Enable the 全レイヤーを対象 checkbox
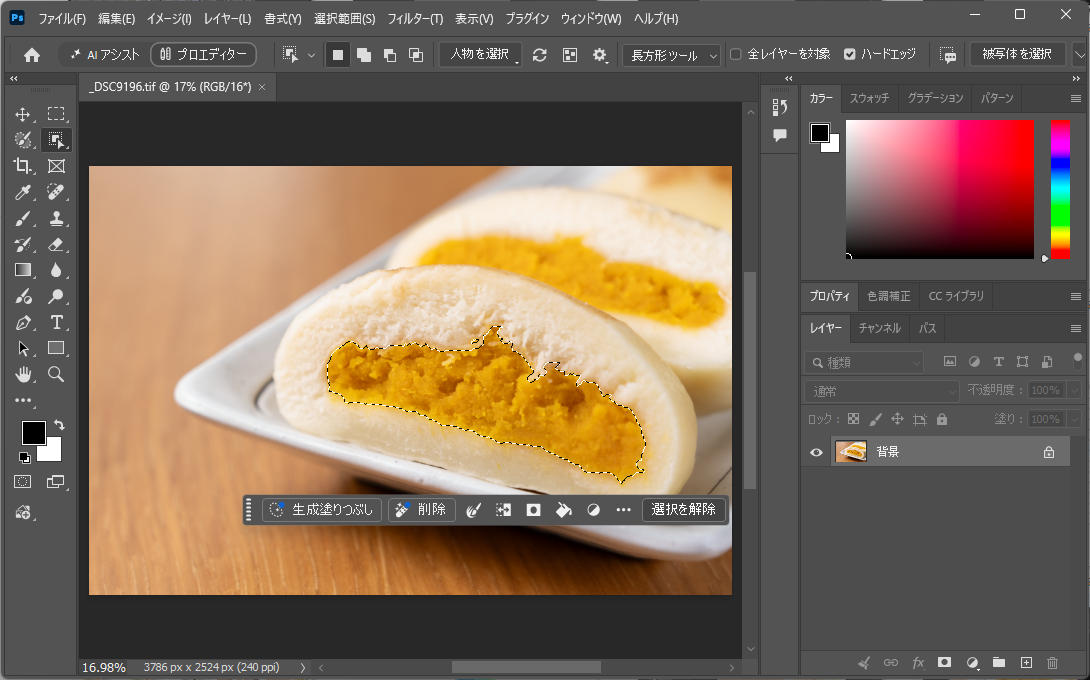 735,54
